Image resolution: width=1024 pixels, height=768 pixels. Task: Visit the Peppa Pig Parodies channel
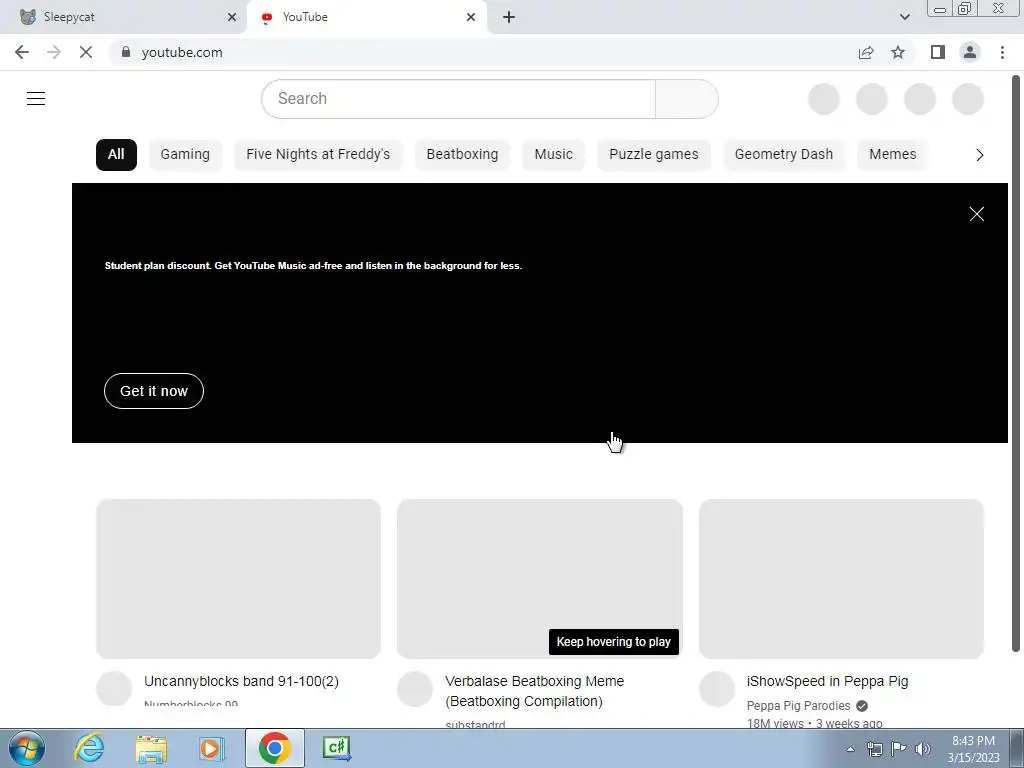(798, 706)
